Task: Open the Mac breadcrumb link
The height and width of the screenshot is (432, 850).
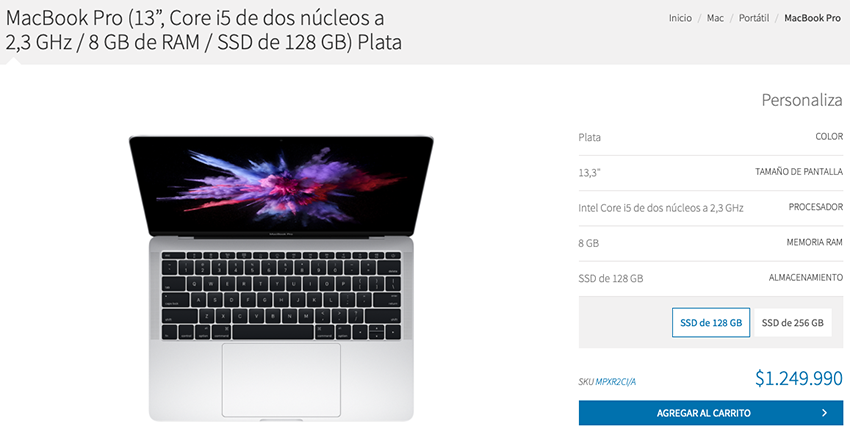Action: (x=715, y=18)
